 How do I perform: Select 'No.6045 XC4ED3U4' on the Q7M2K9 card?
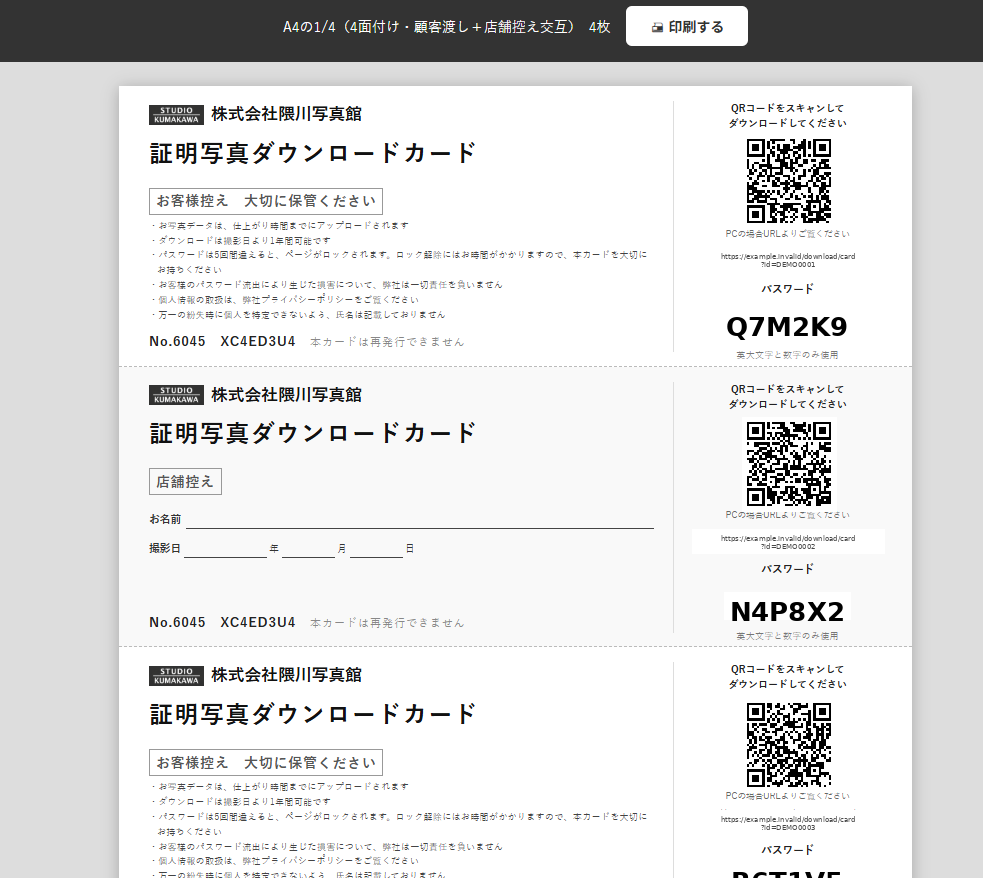coord(222,342)
